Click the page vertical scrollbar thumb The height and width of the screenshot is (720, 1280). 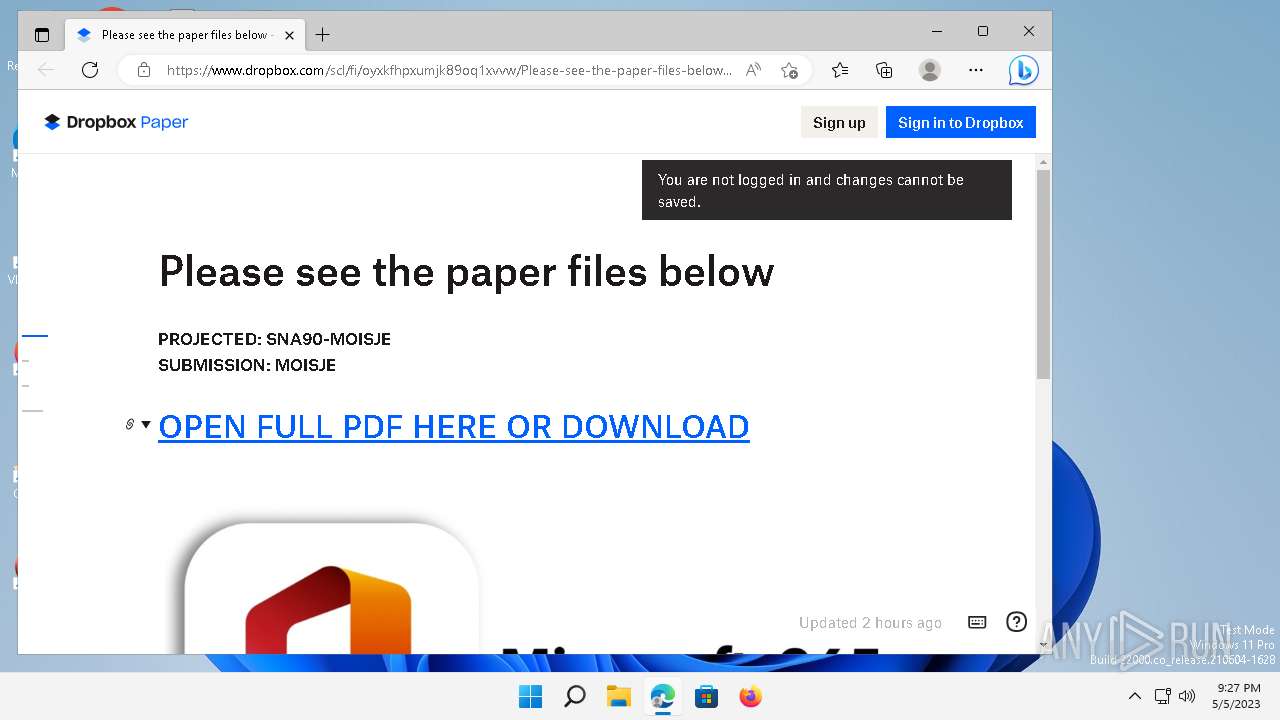(1043, 274)
